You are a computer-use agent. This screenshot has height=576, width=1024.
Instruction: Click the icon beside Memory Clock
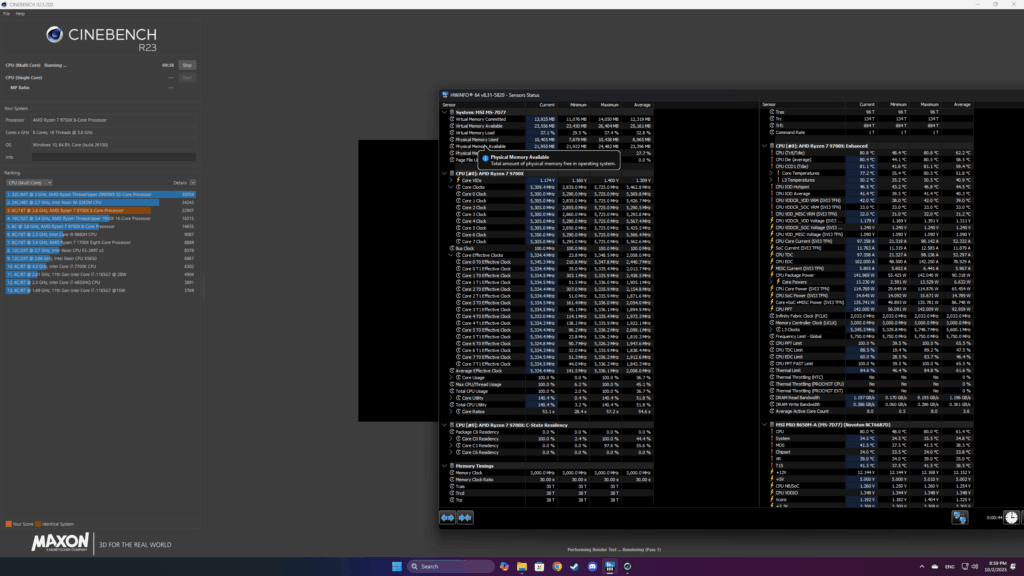451,473
